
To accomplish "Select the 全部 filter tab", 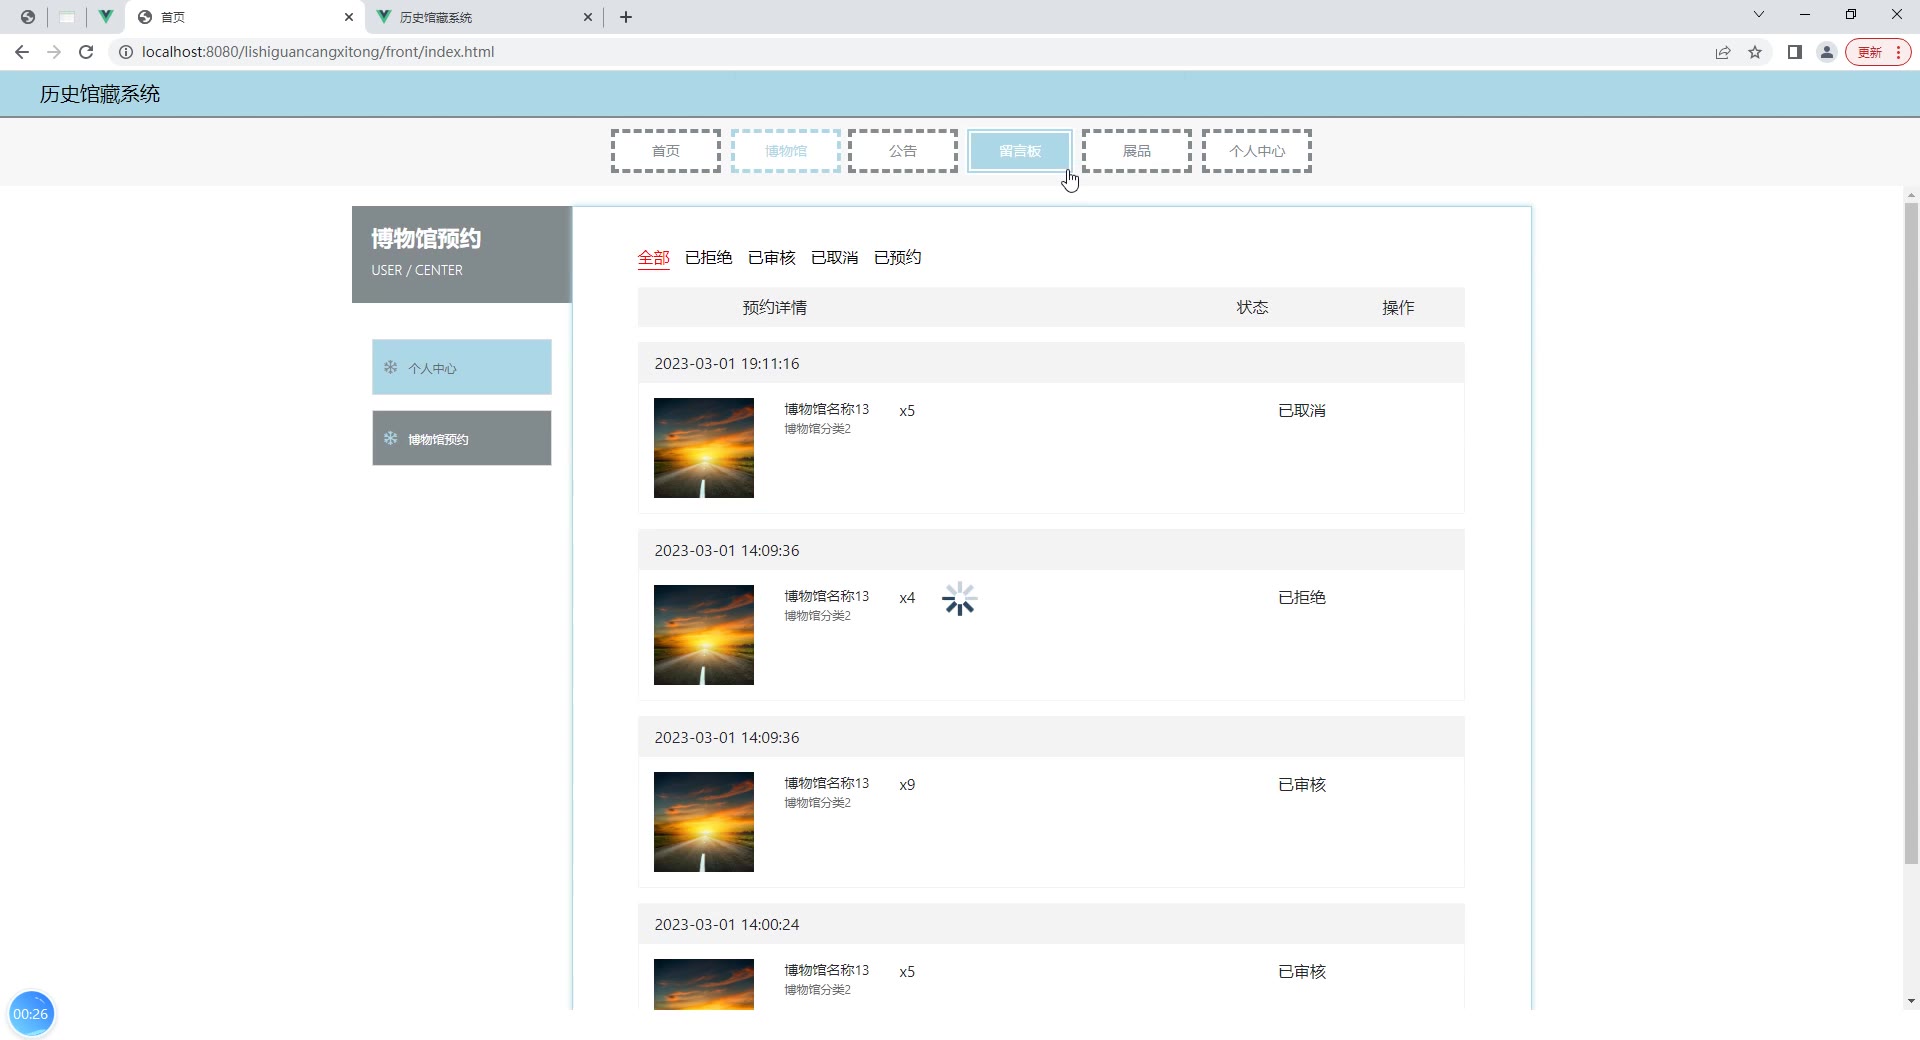I will 654,258.
